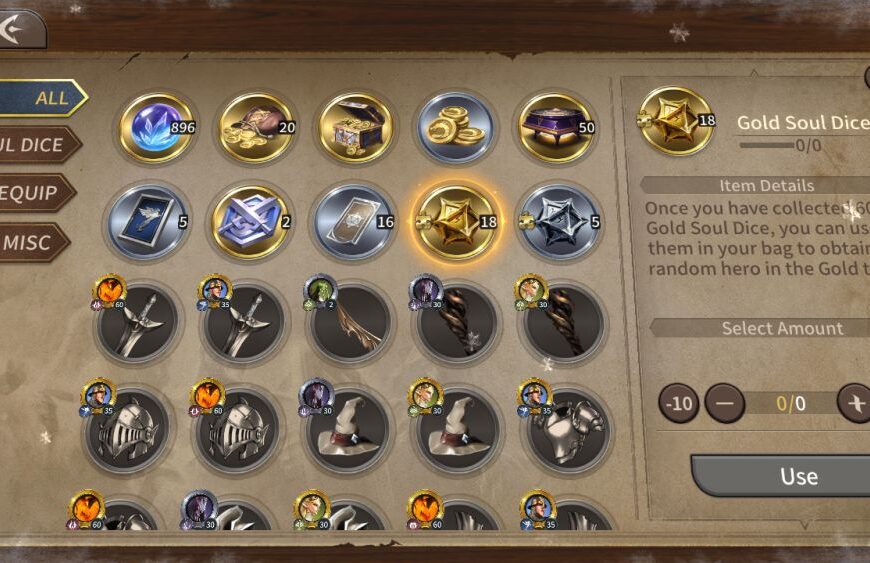Select the gold coins stack item

[456, 128]
